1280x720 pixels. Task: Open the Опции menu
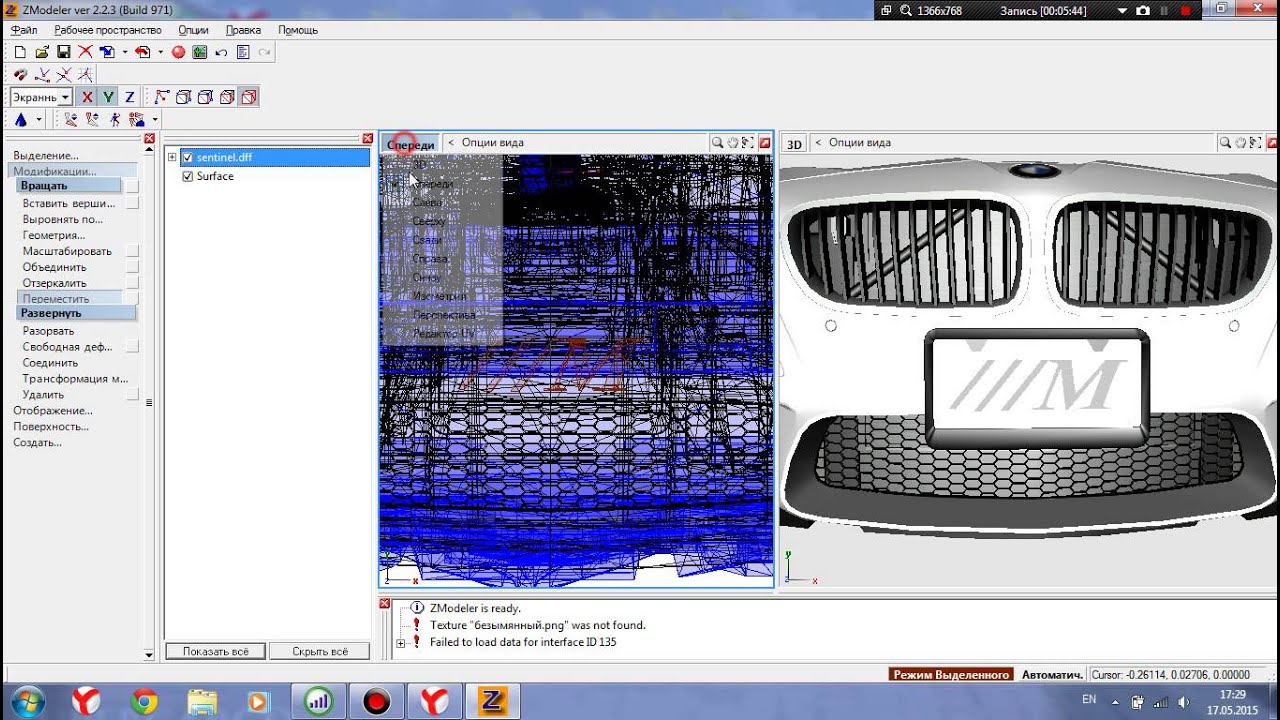pyautogui.click(x=193, y=30)
